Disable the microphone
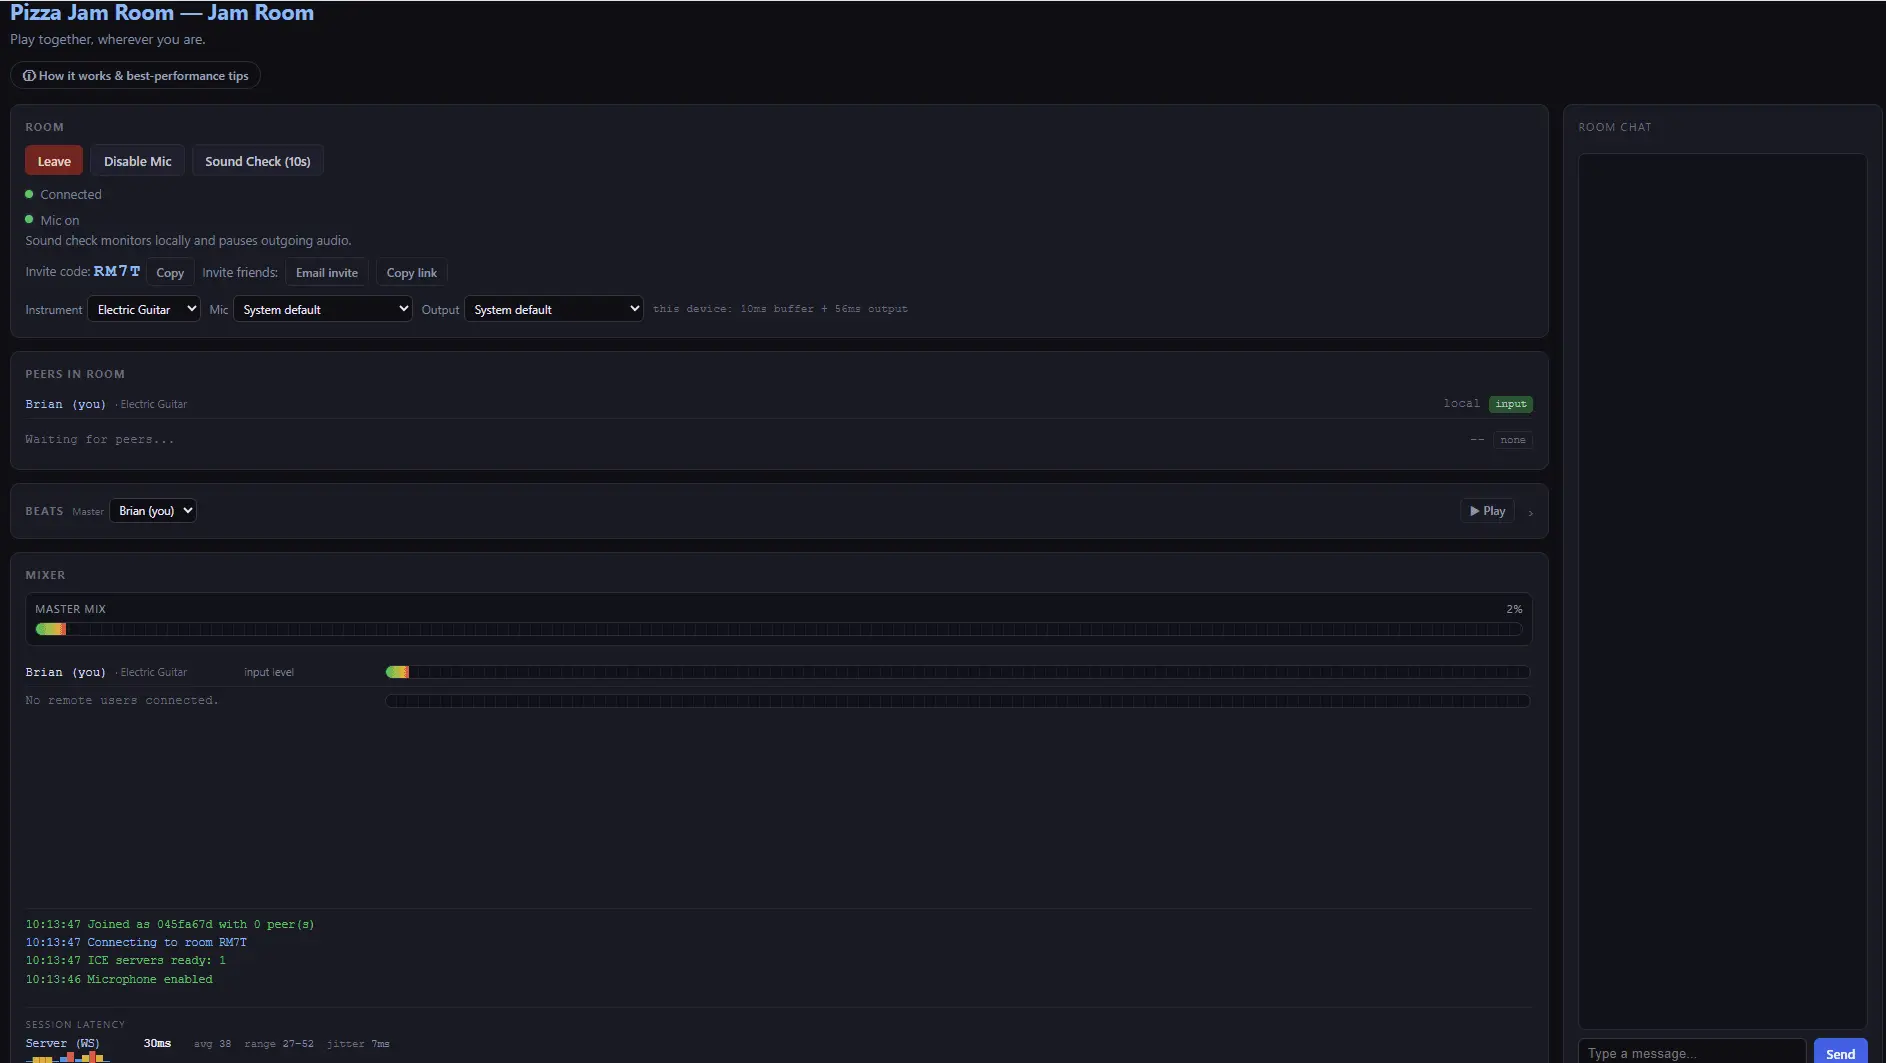Screen dimensions: 1886x1063 pyautogui.click(x=138, y=161)
